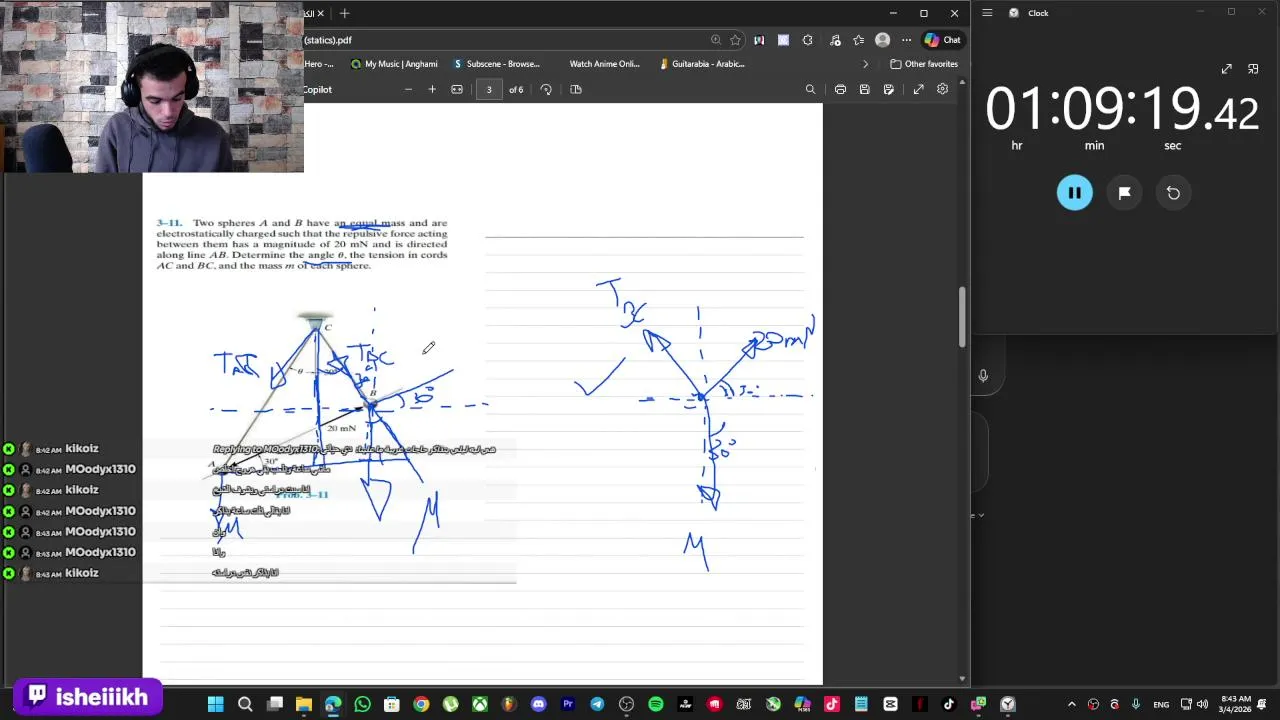Screen dimensions: 1280x720
Task: Open Windows Start menu
Action: 216,704
